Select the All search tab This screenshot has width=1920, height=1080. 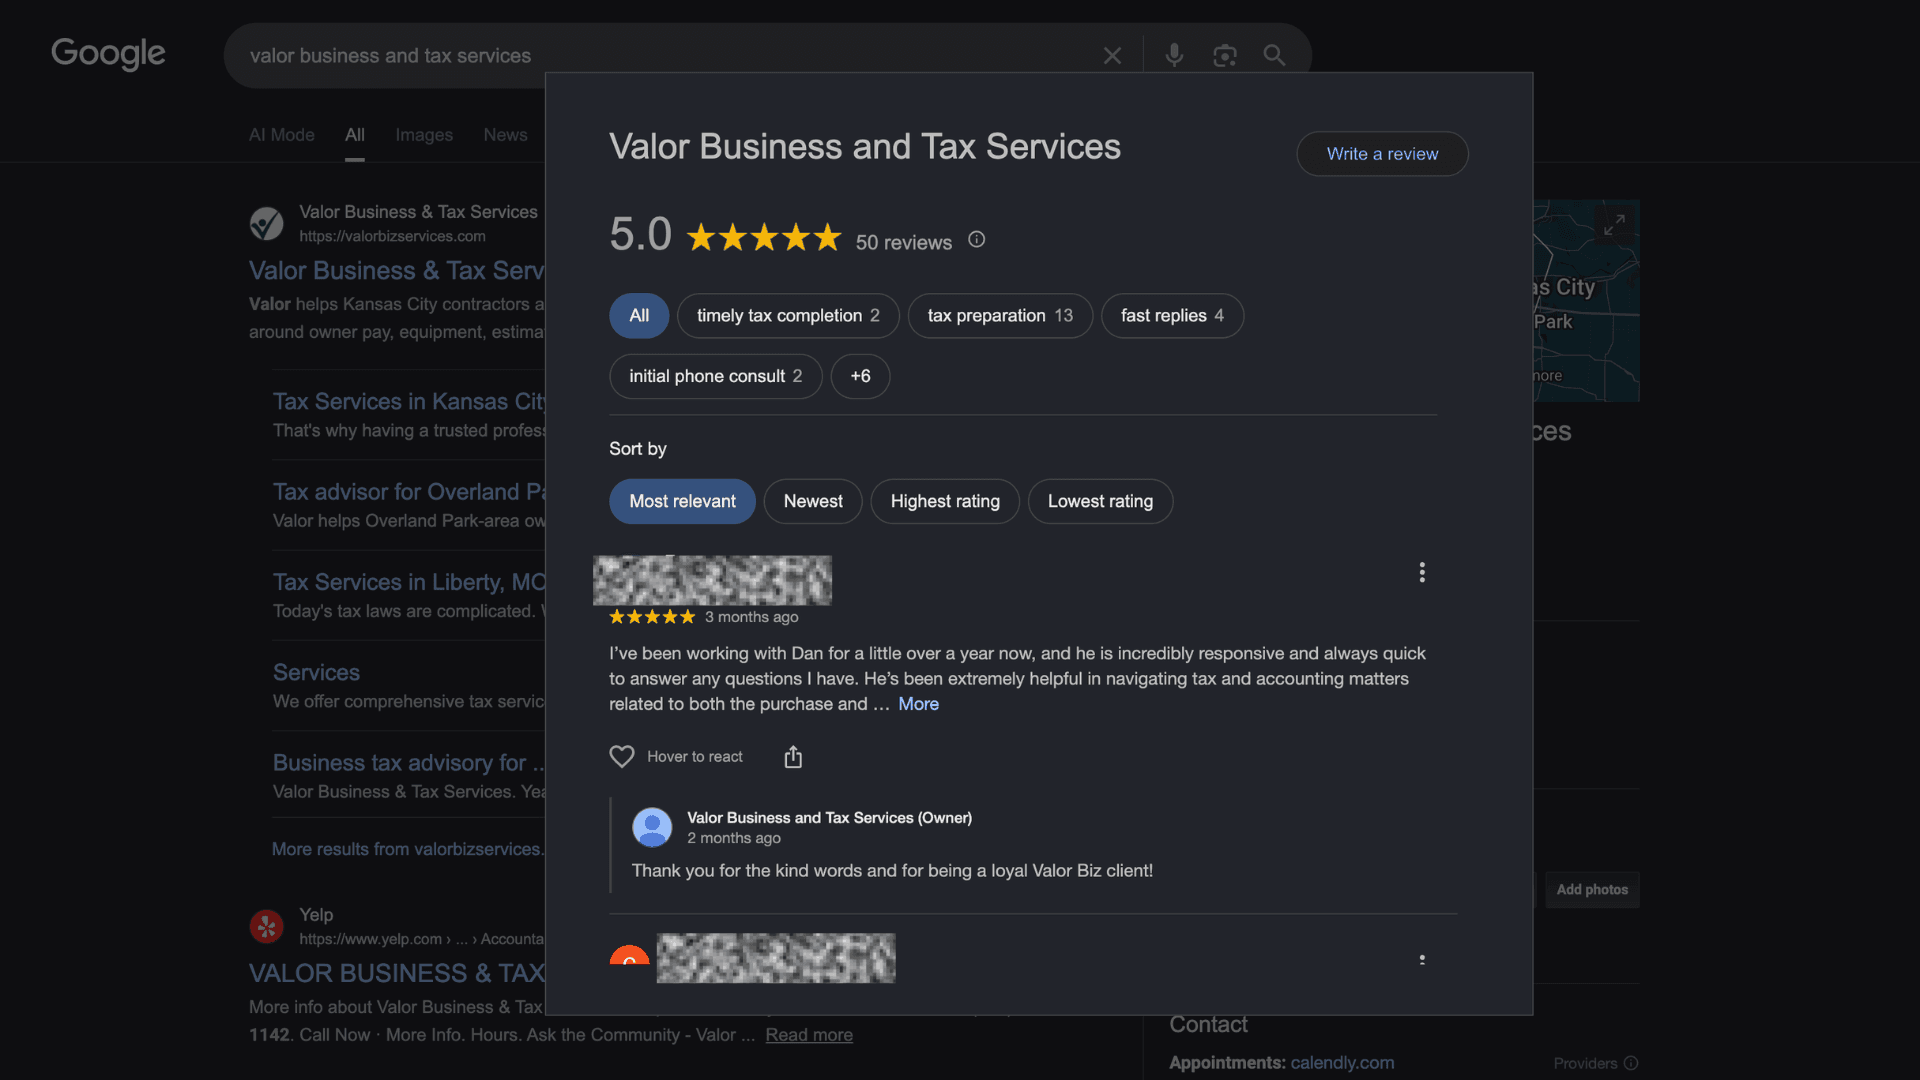355,135
